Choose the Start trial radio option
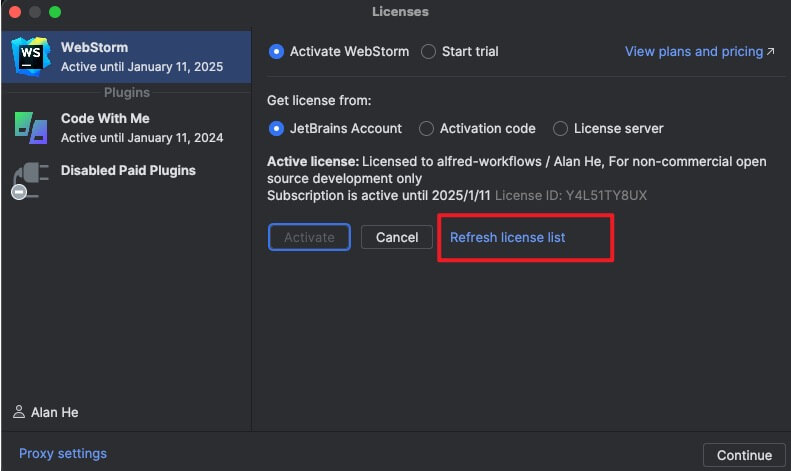Image resolution: width=791 pixels, height=471 pixels. point(428,51)
